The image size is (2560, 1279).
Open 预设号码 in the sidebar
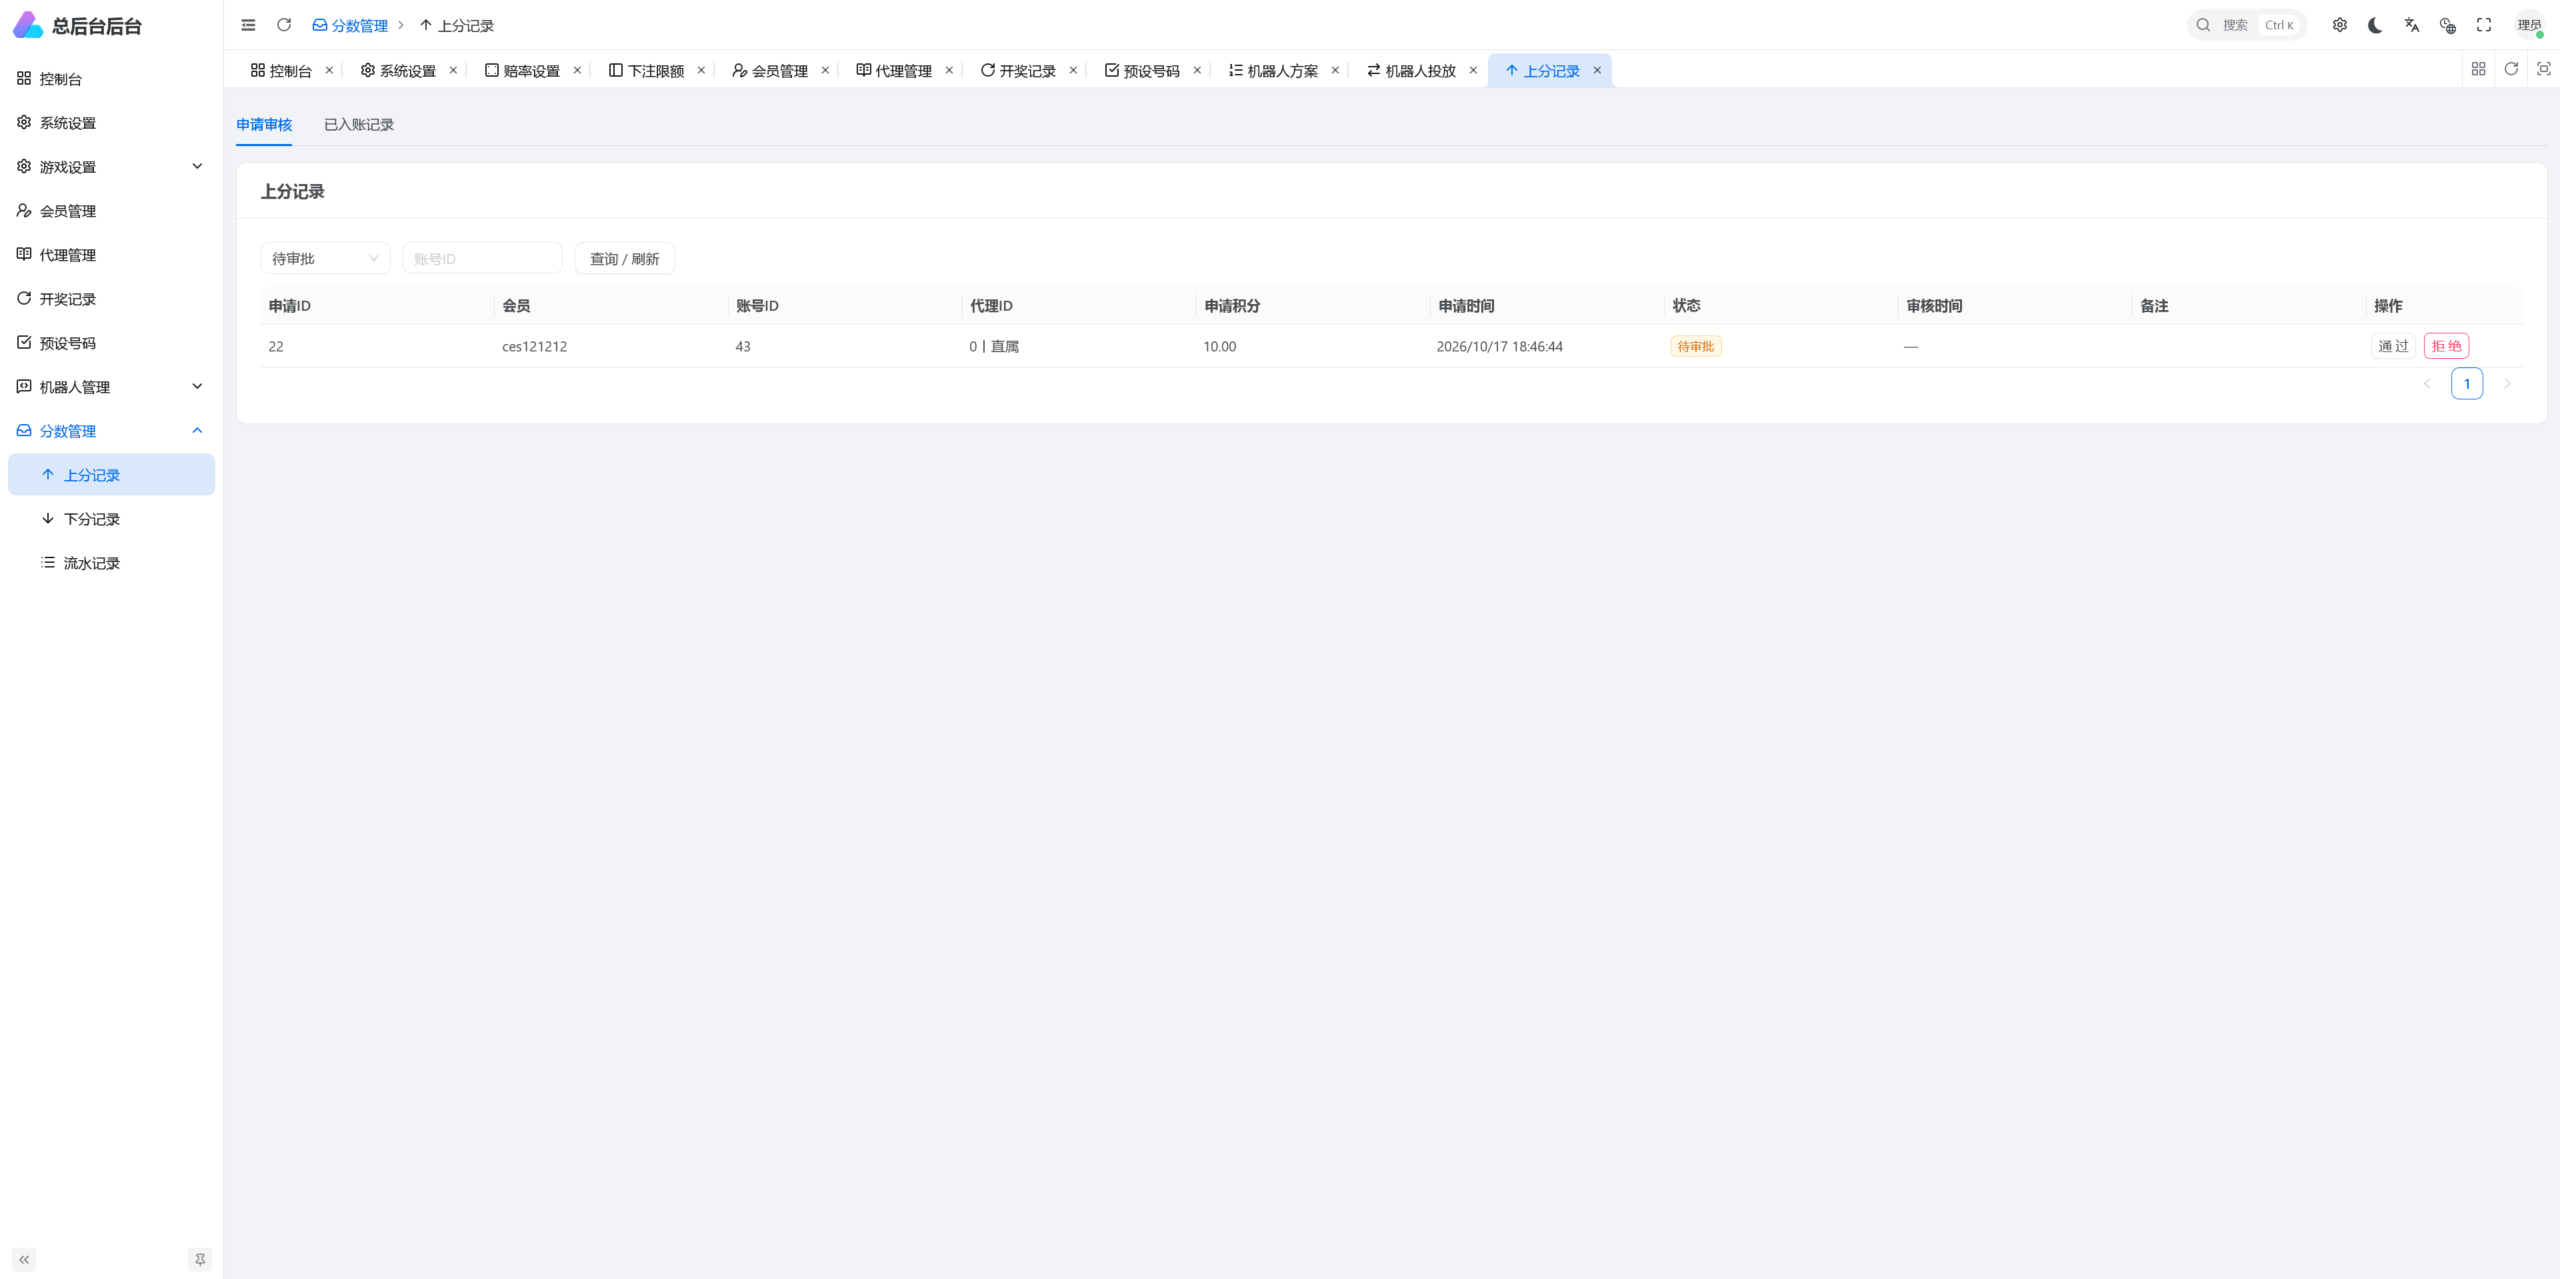(x=111, y=343)
